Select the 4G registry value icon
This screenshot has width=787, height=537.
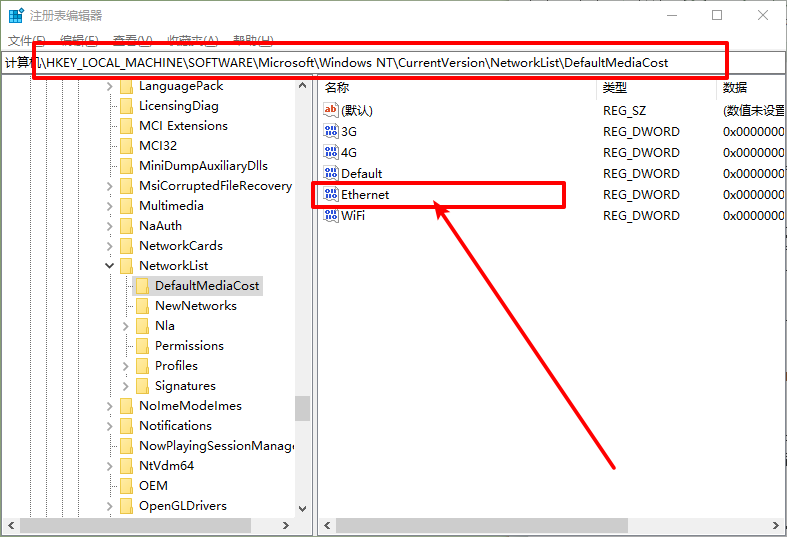coord(331,152)
